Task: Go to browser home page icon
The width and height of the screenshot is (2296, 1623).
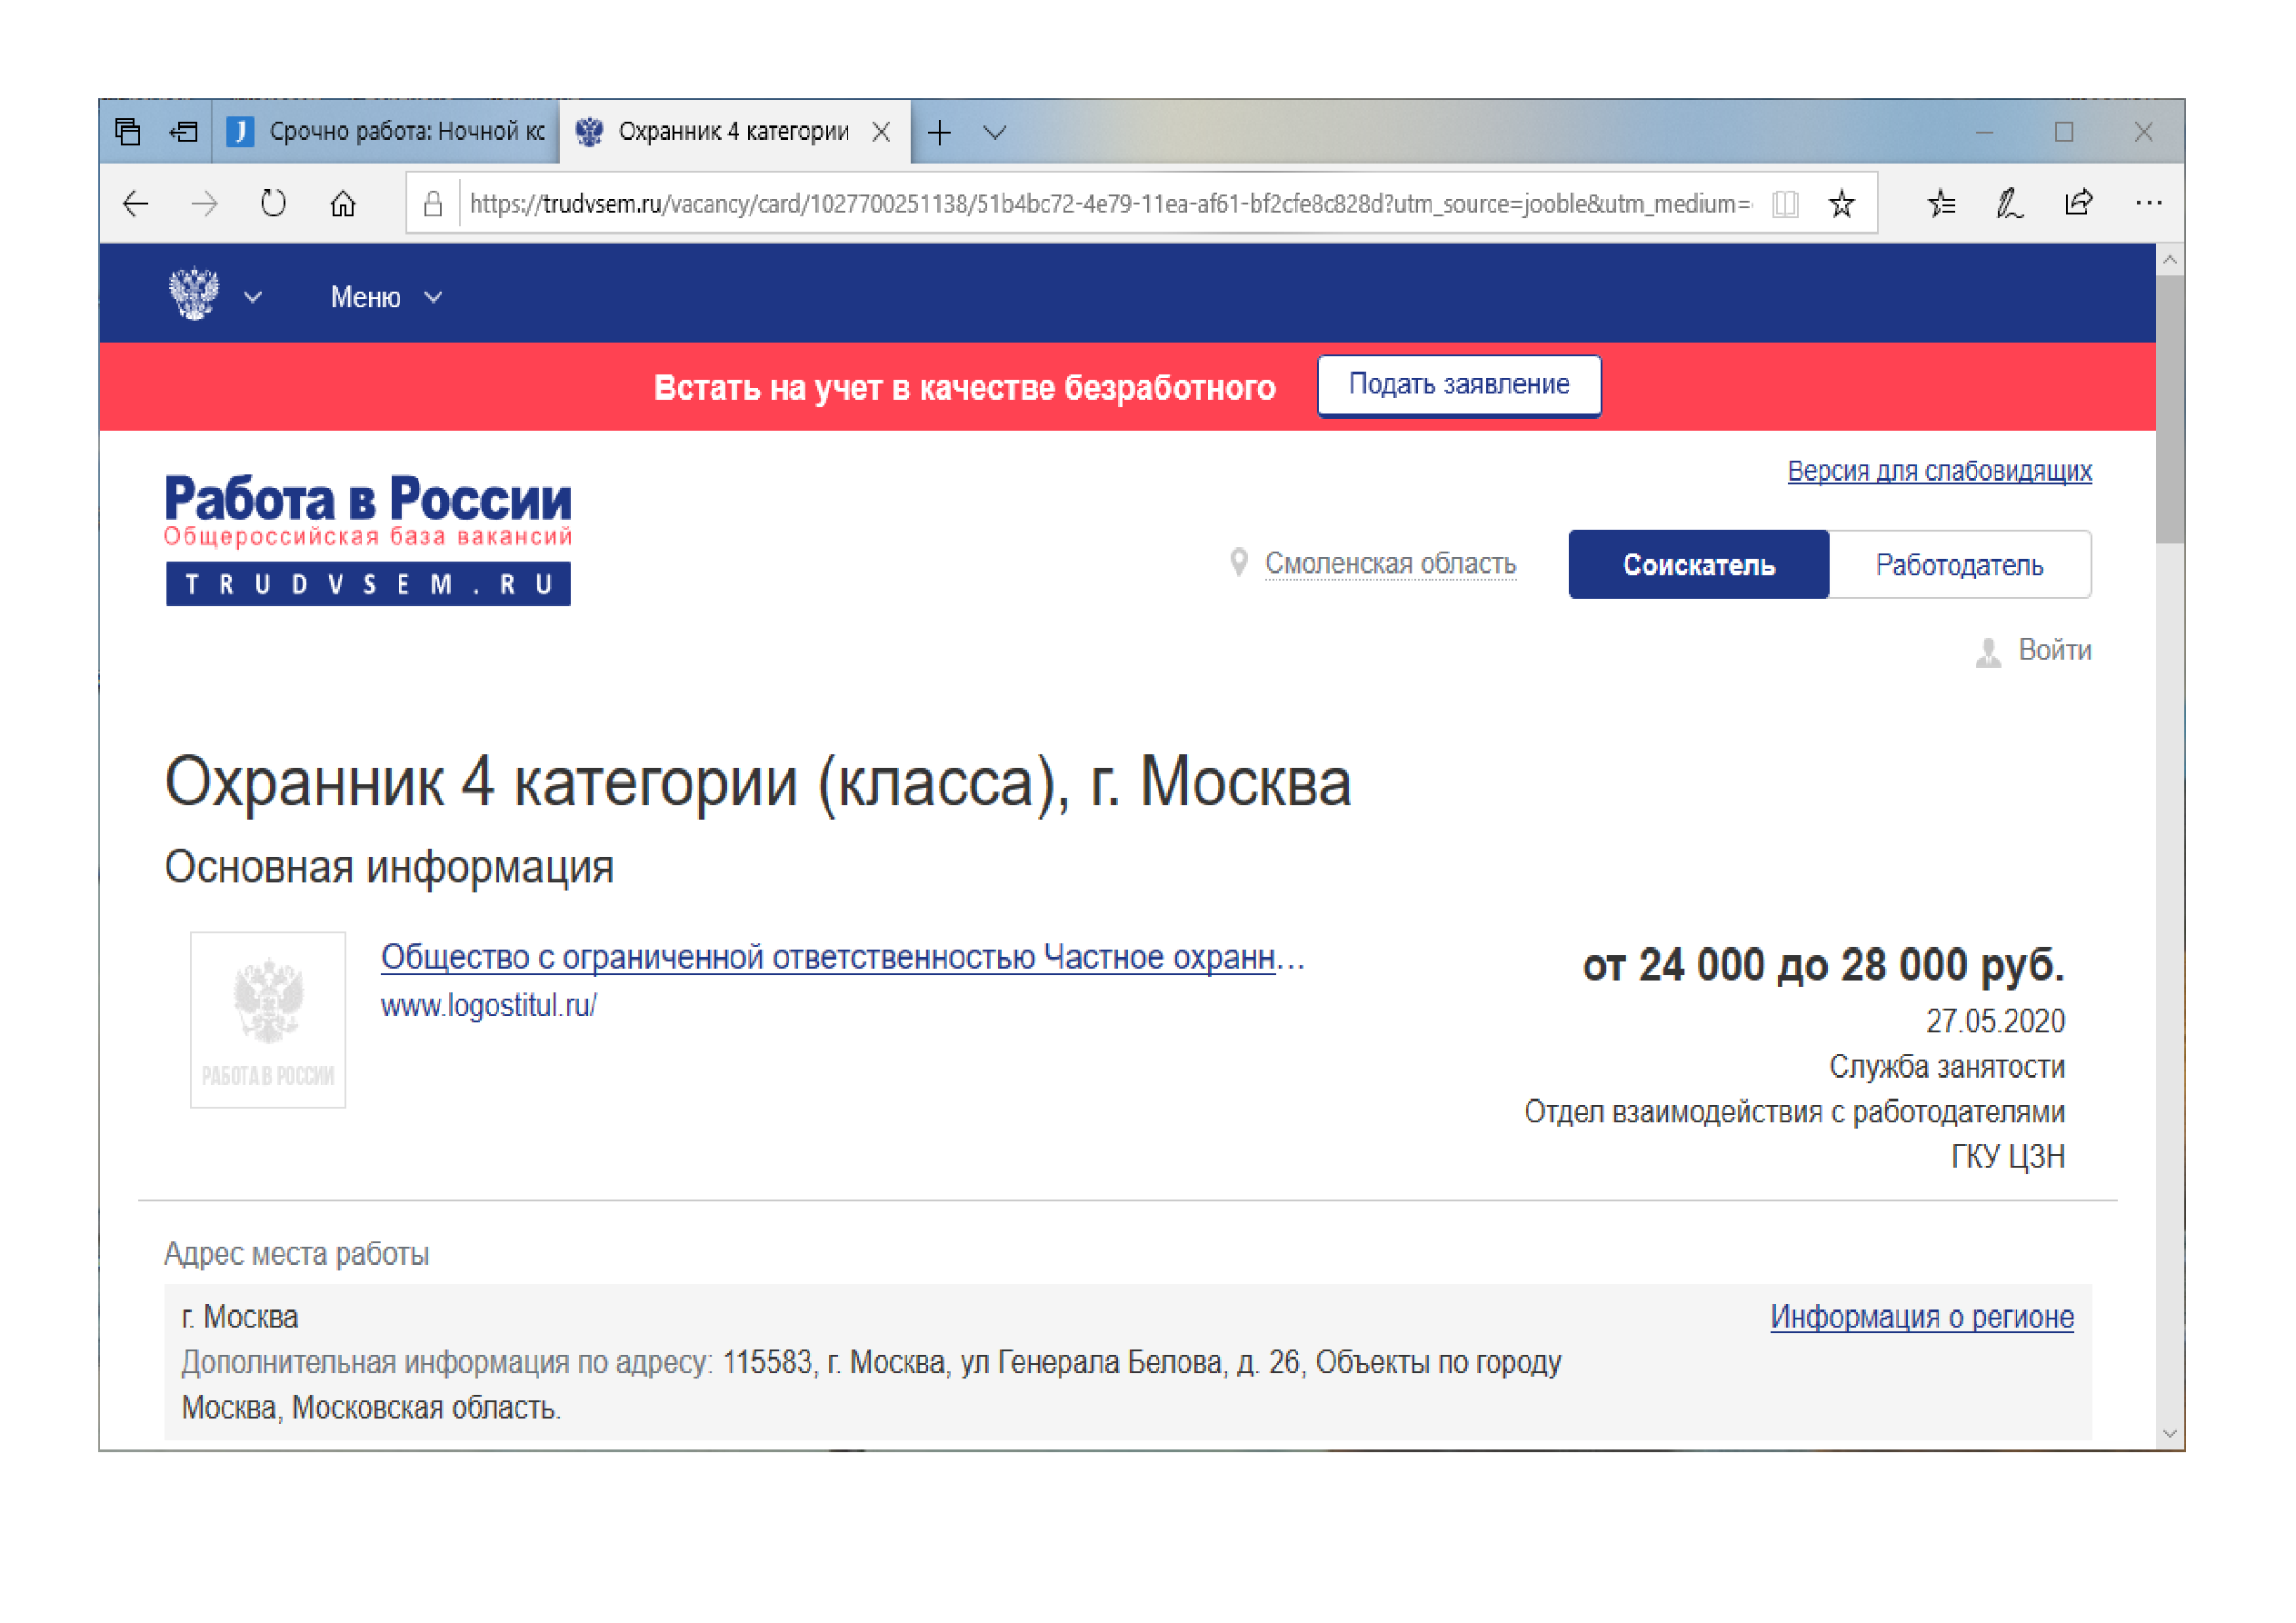Action: click(343, 205)
